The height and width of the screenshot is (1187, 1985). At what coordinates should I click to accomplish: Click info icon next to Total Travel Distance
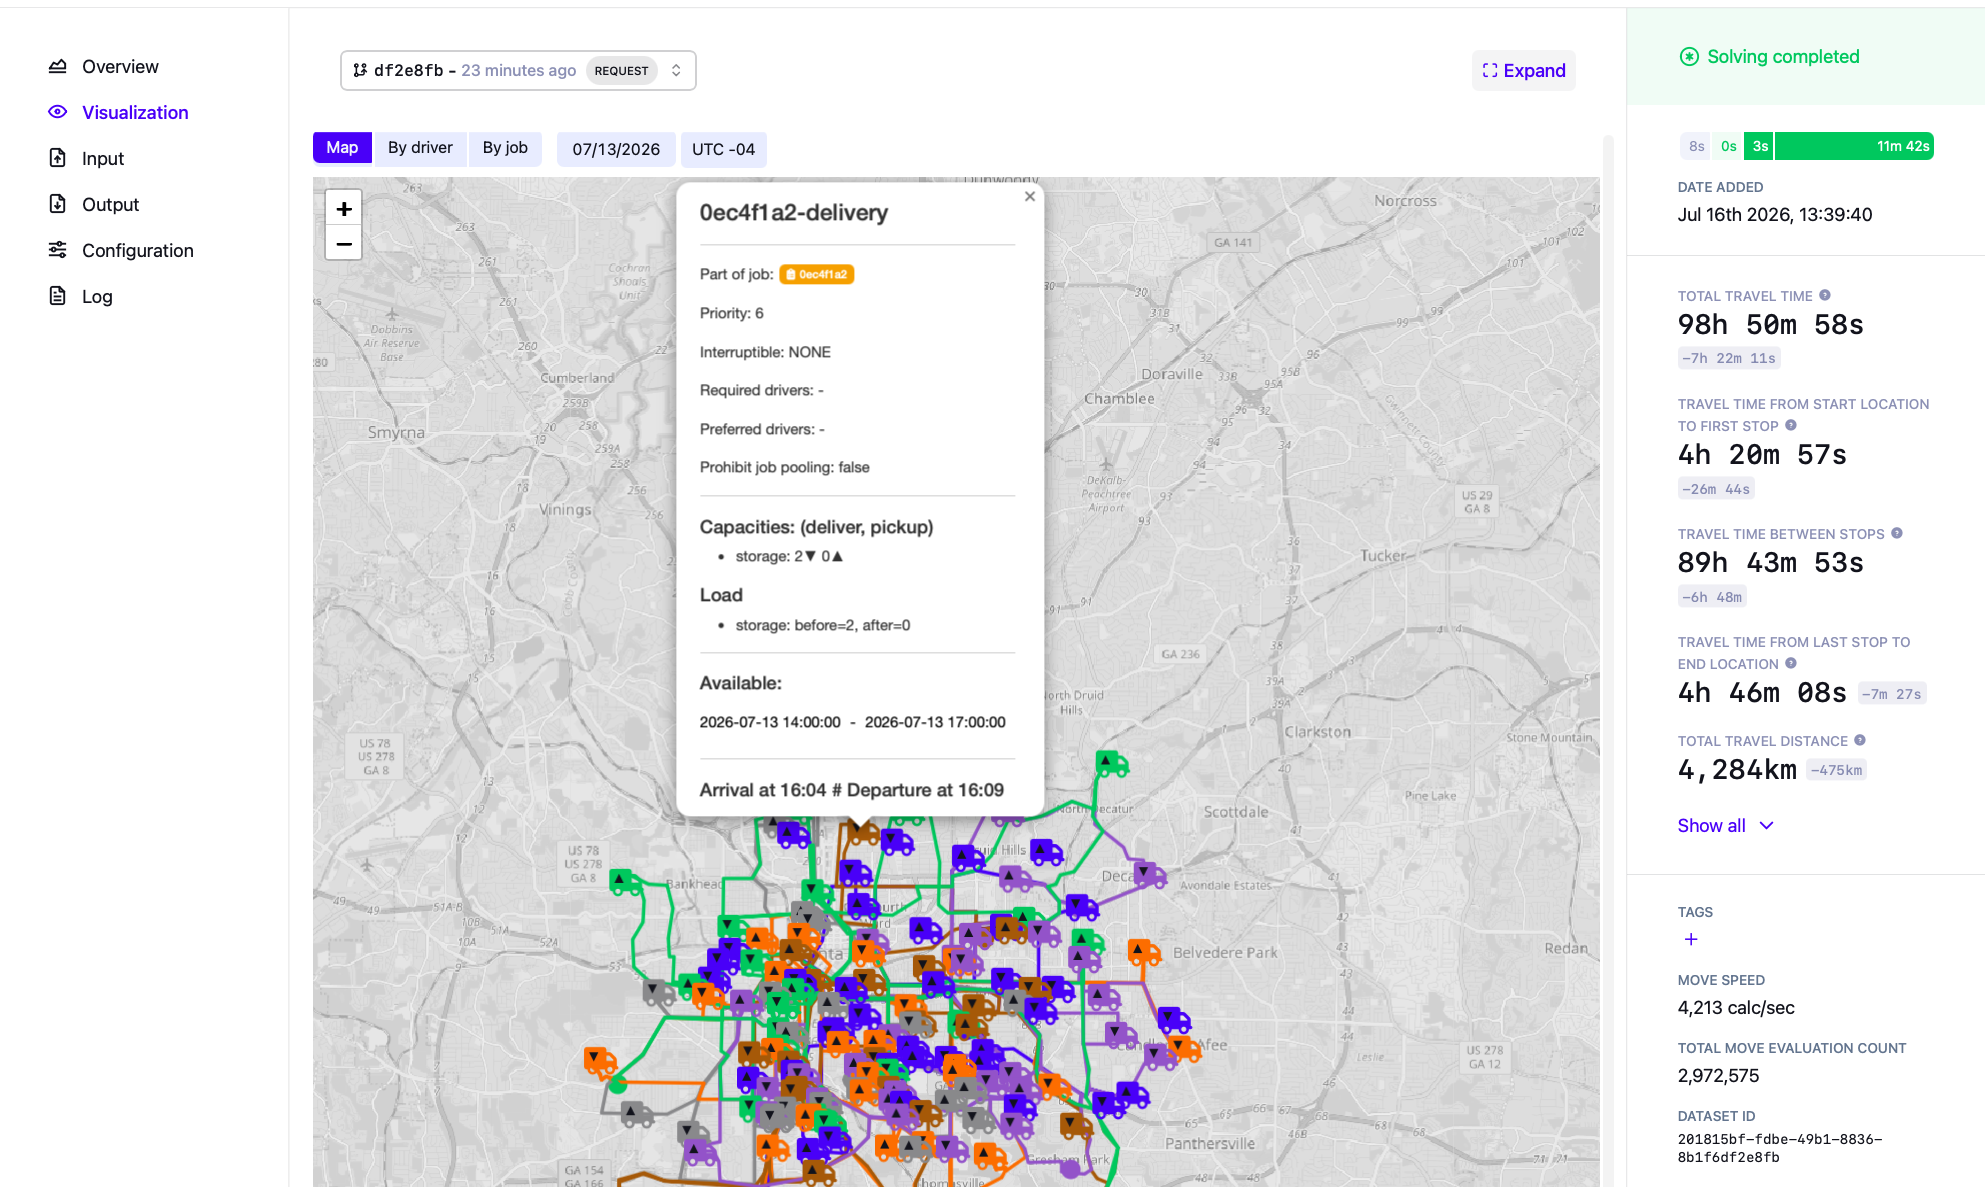(1860, 740)
